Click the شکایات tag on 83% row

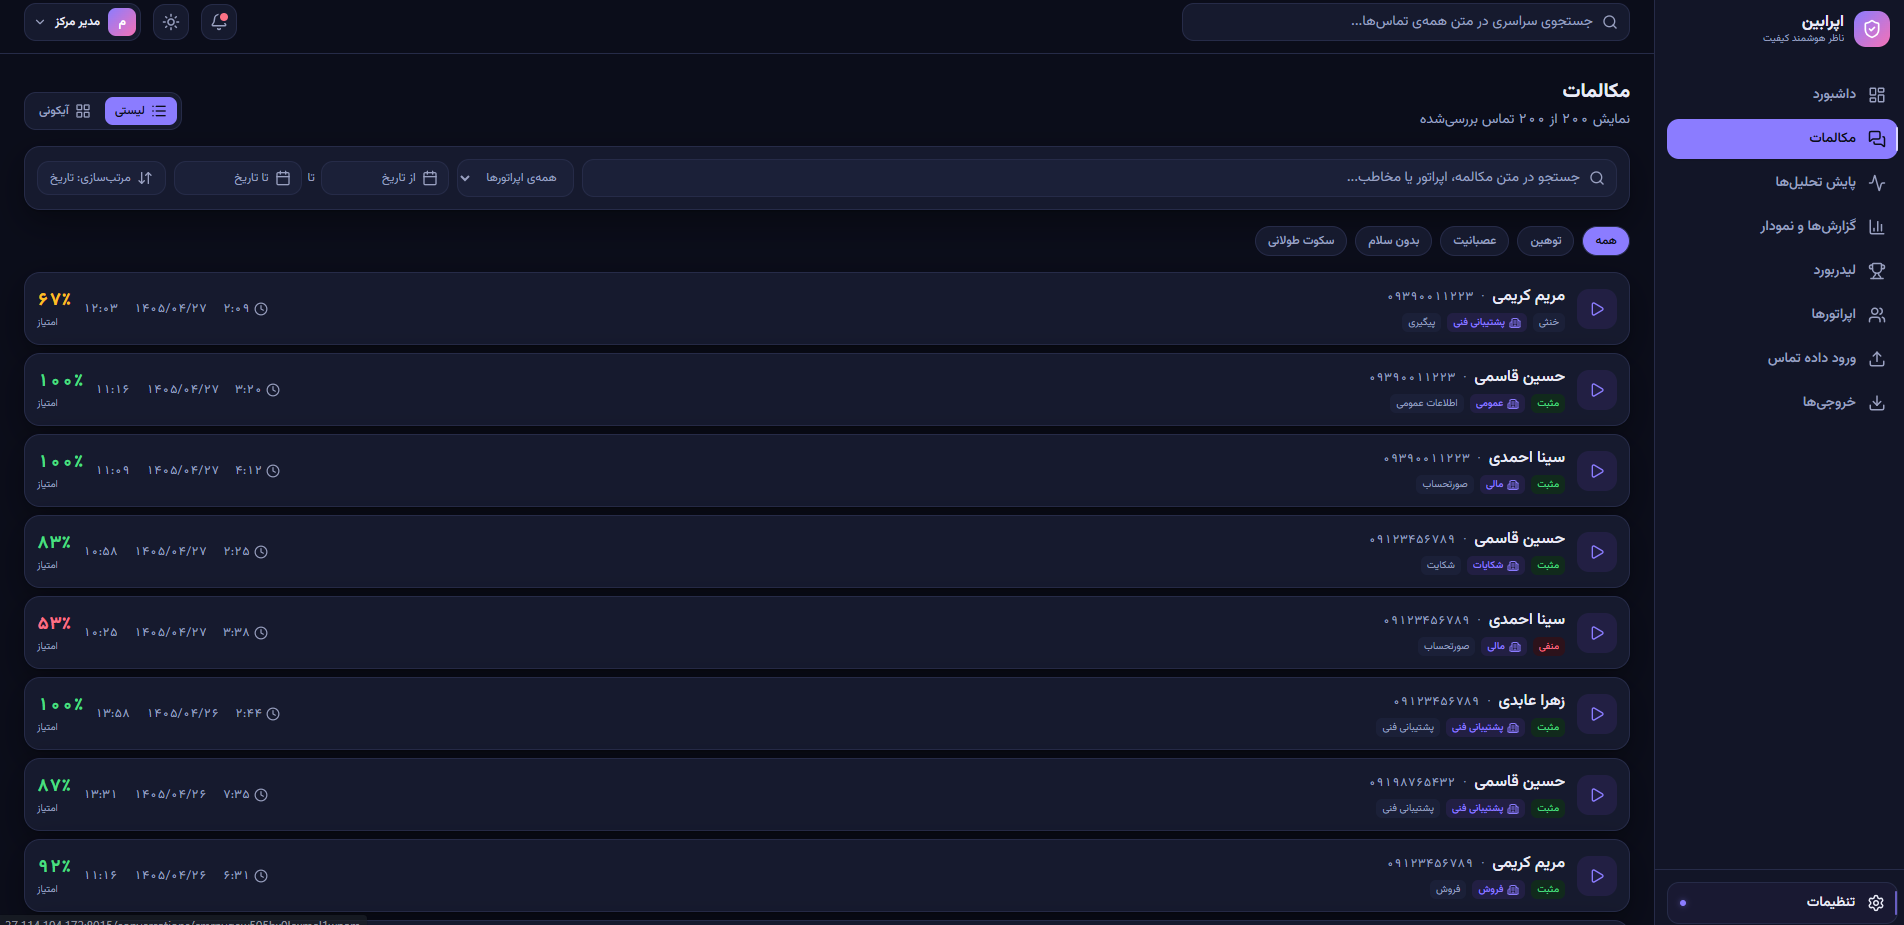click(1495, 566)
